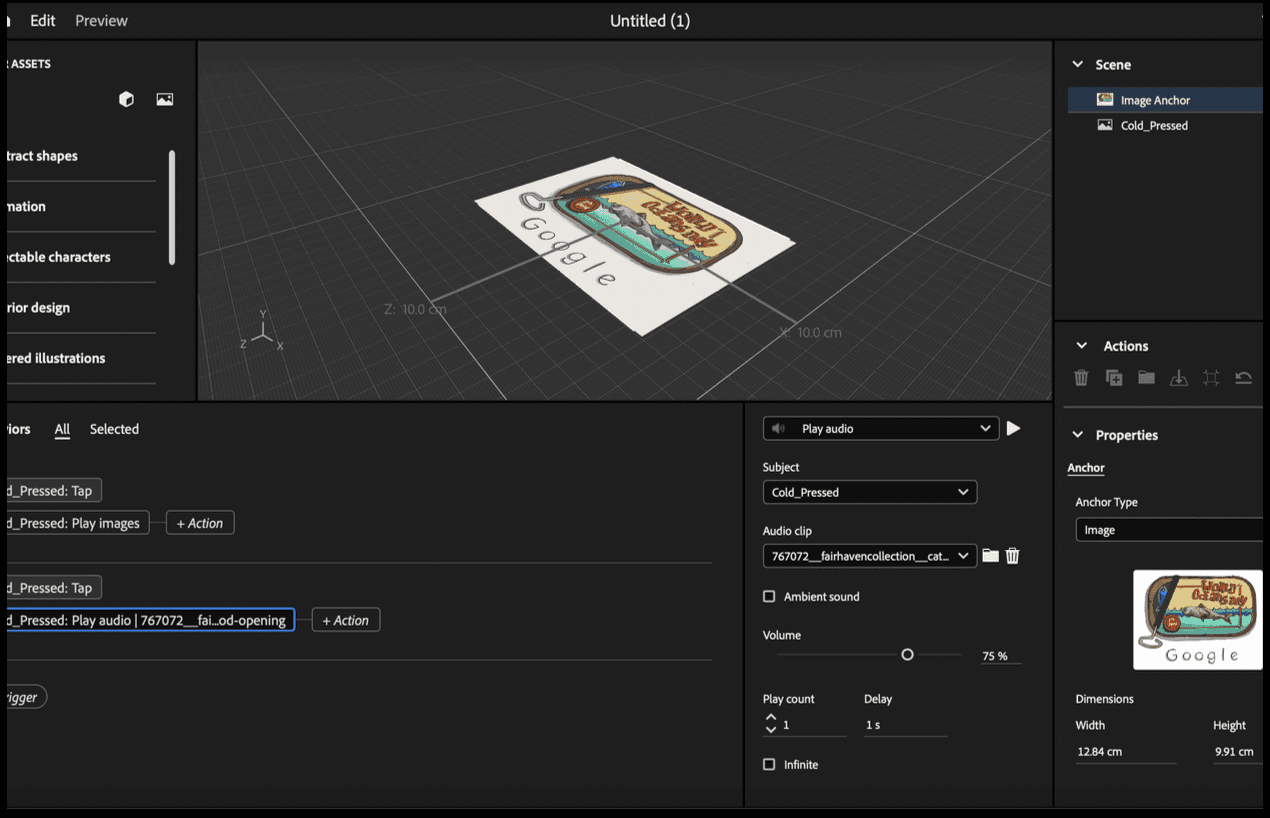Delete the audio clip with trash icon
1270x818 pixels.
pos(1012,556)
